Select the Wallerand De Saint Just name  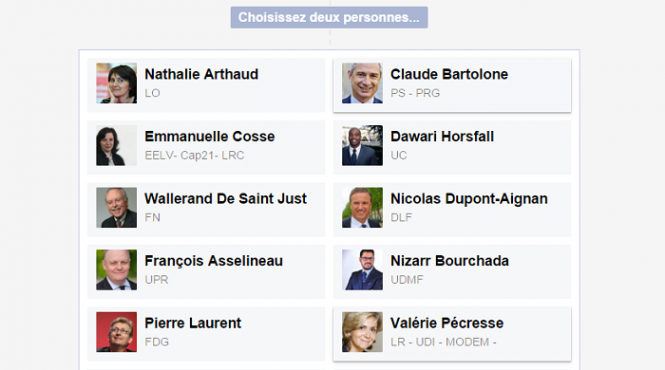pyautogui.click(x=226, y=199)
